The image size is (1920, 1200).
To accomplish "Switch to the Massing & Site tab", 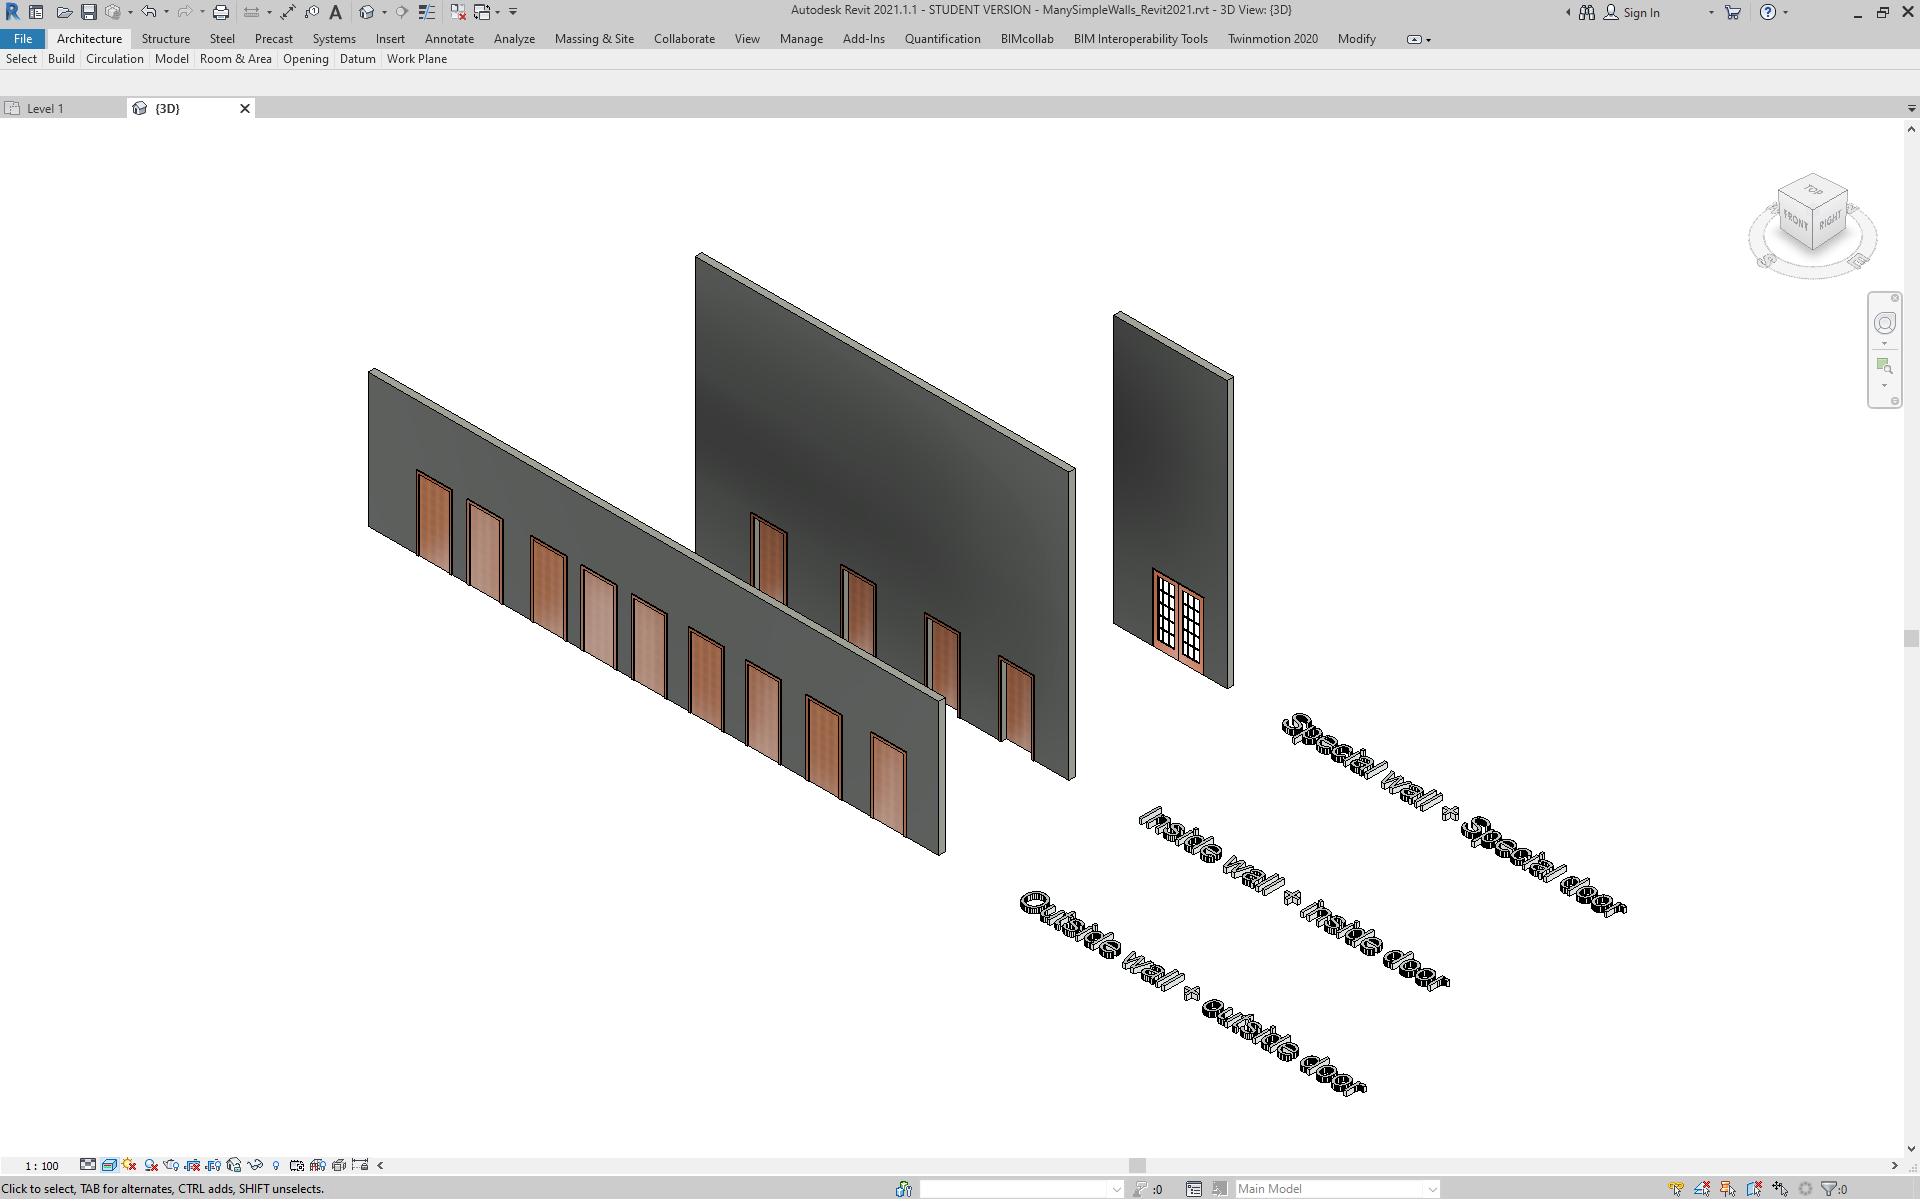I will coord(594,39).
